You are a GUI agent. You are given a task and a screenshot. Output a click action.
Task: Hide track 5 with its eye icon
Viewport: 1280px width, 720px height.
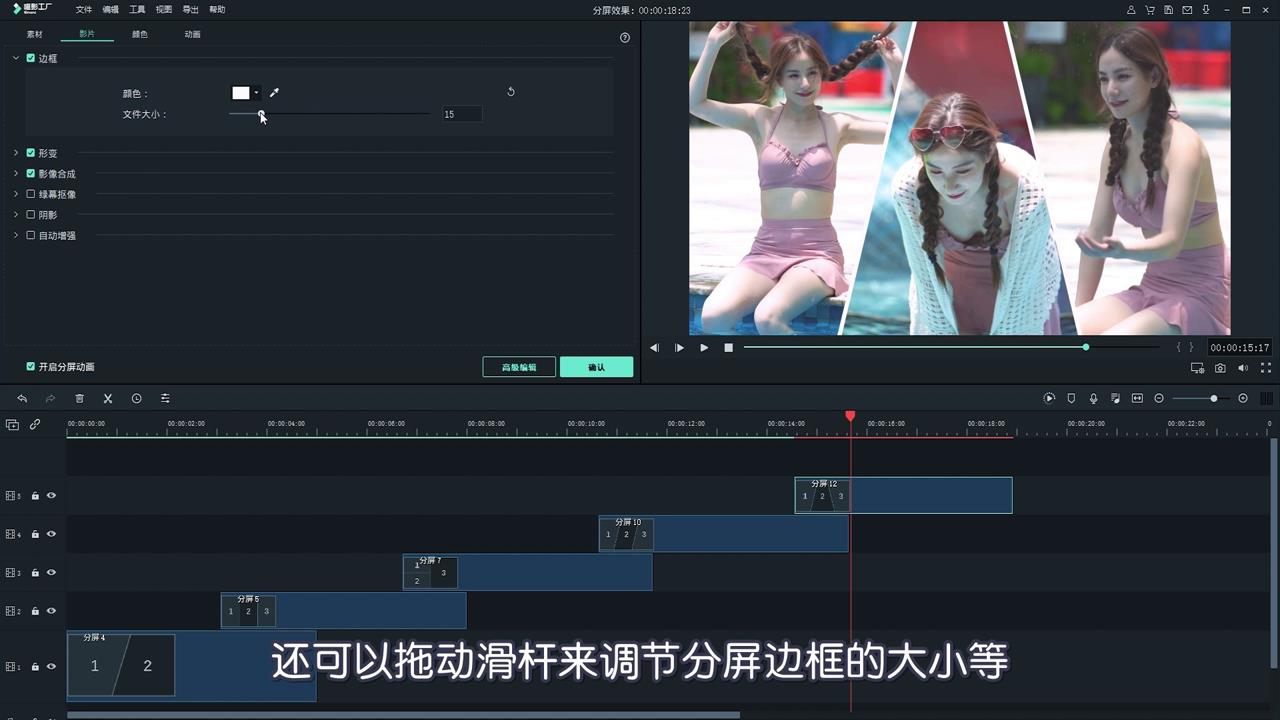click(x=51, y=496)
